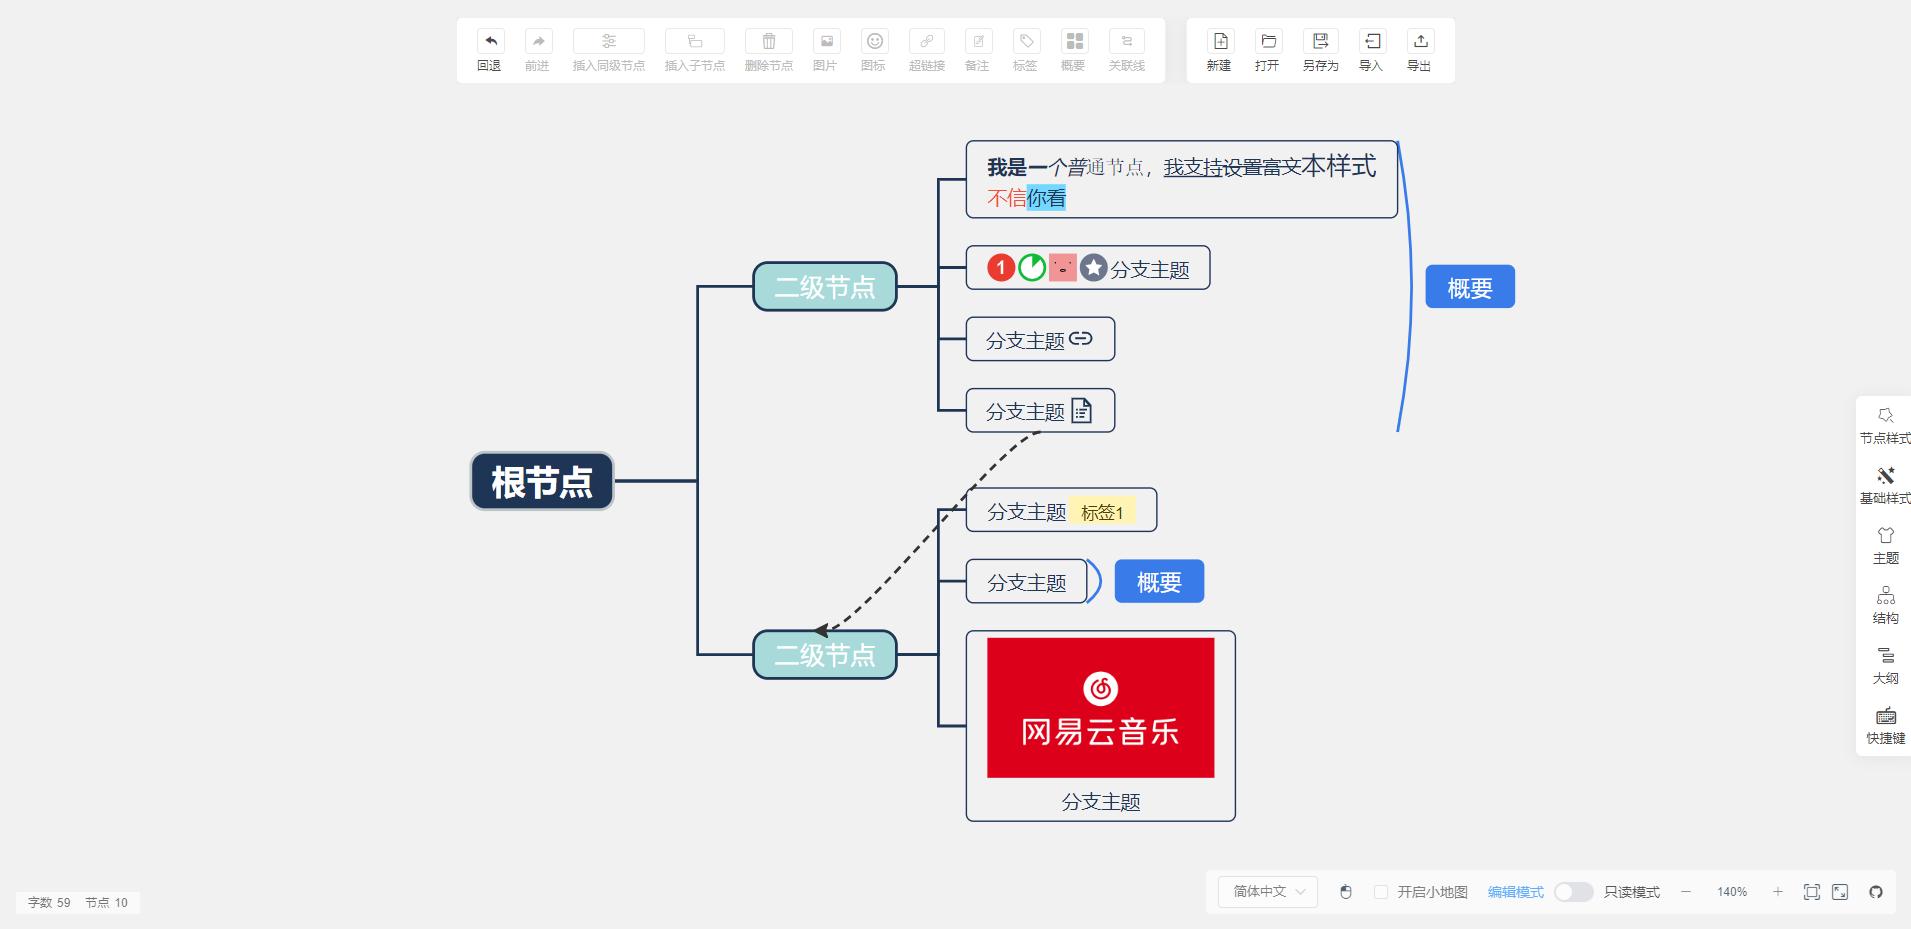The width and height of the screenshot is (1911, 929).
Task: Open a file using 打开
Action: (x=1266, y=50)
